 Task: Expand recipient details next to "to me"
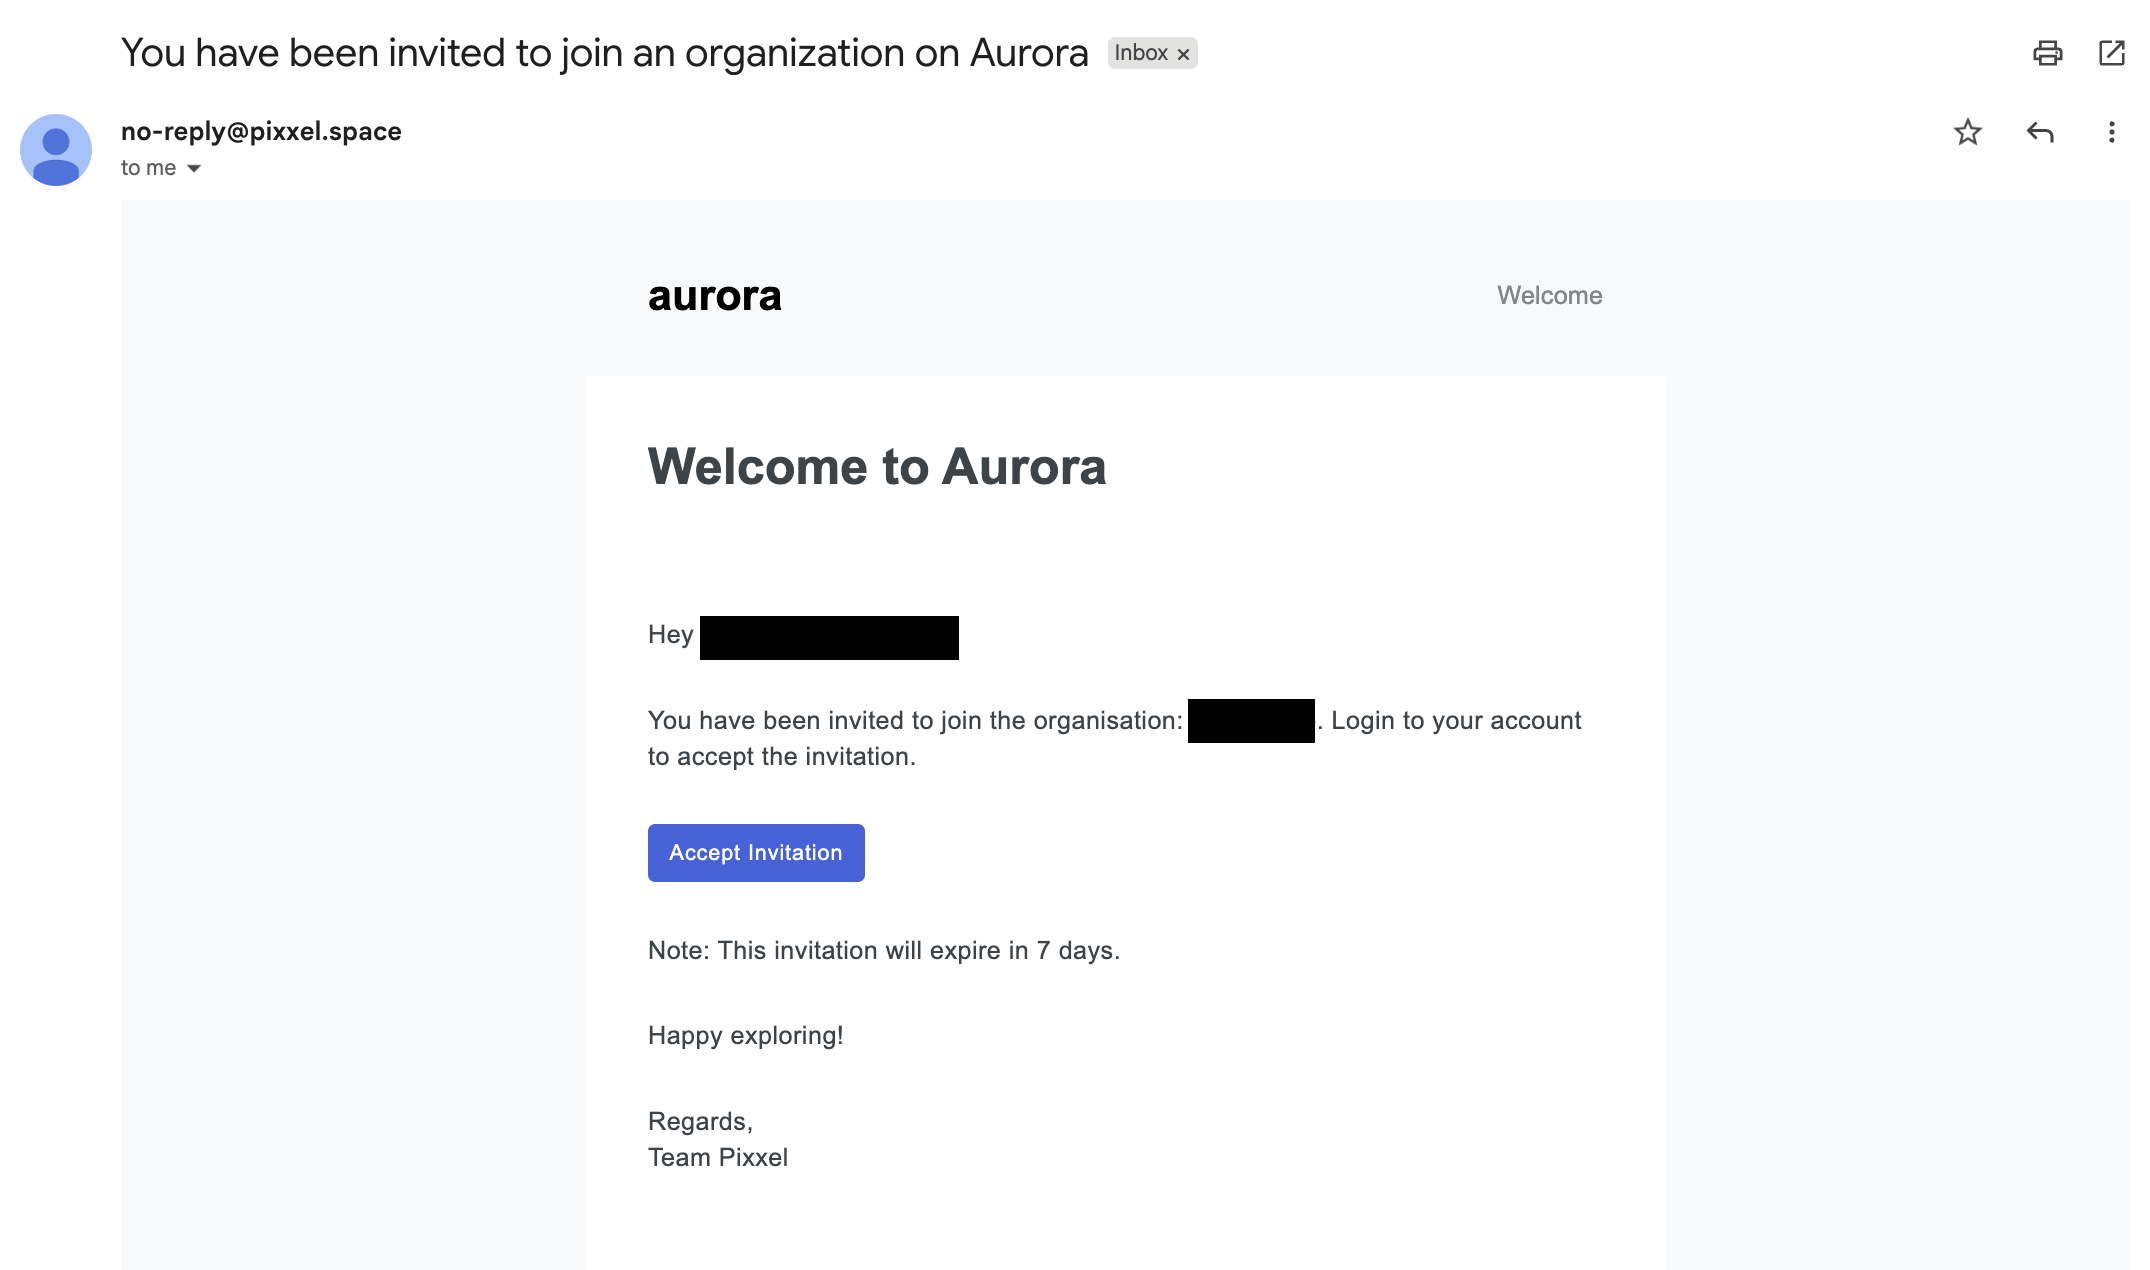[194, 168]
